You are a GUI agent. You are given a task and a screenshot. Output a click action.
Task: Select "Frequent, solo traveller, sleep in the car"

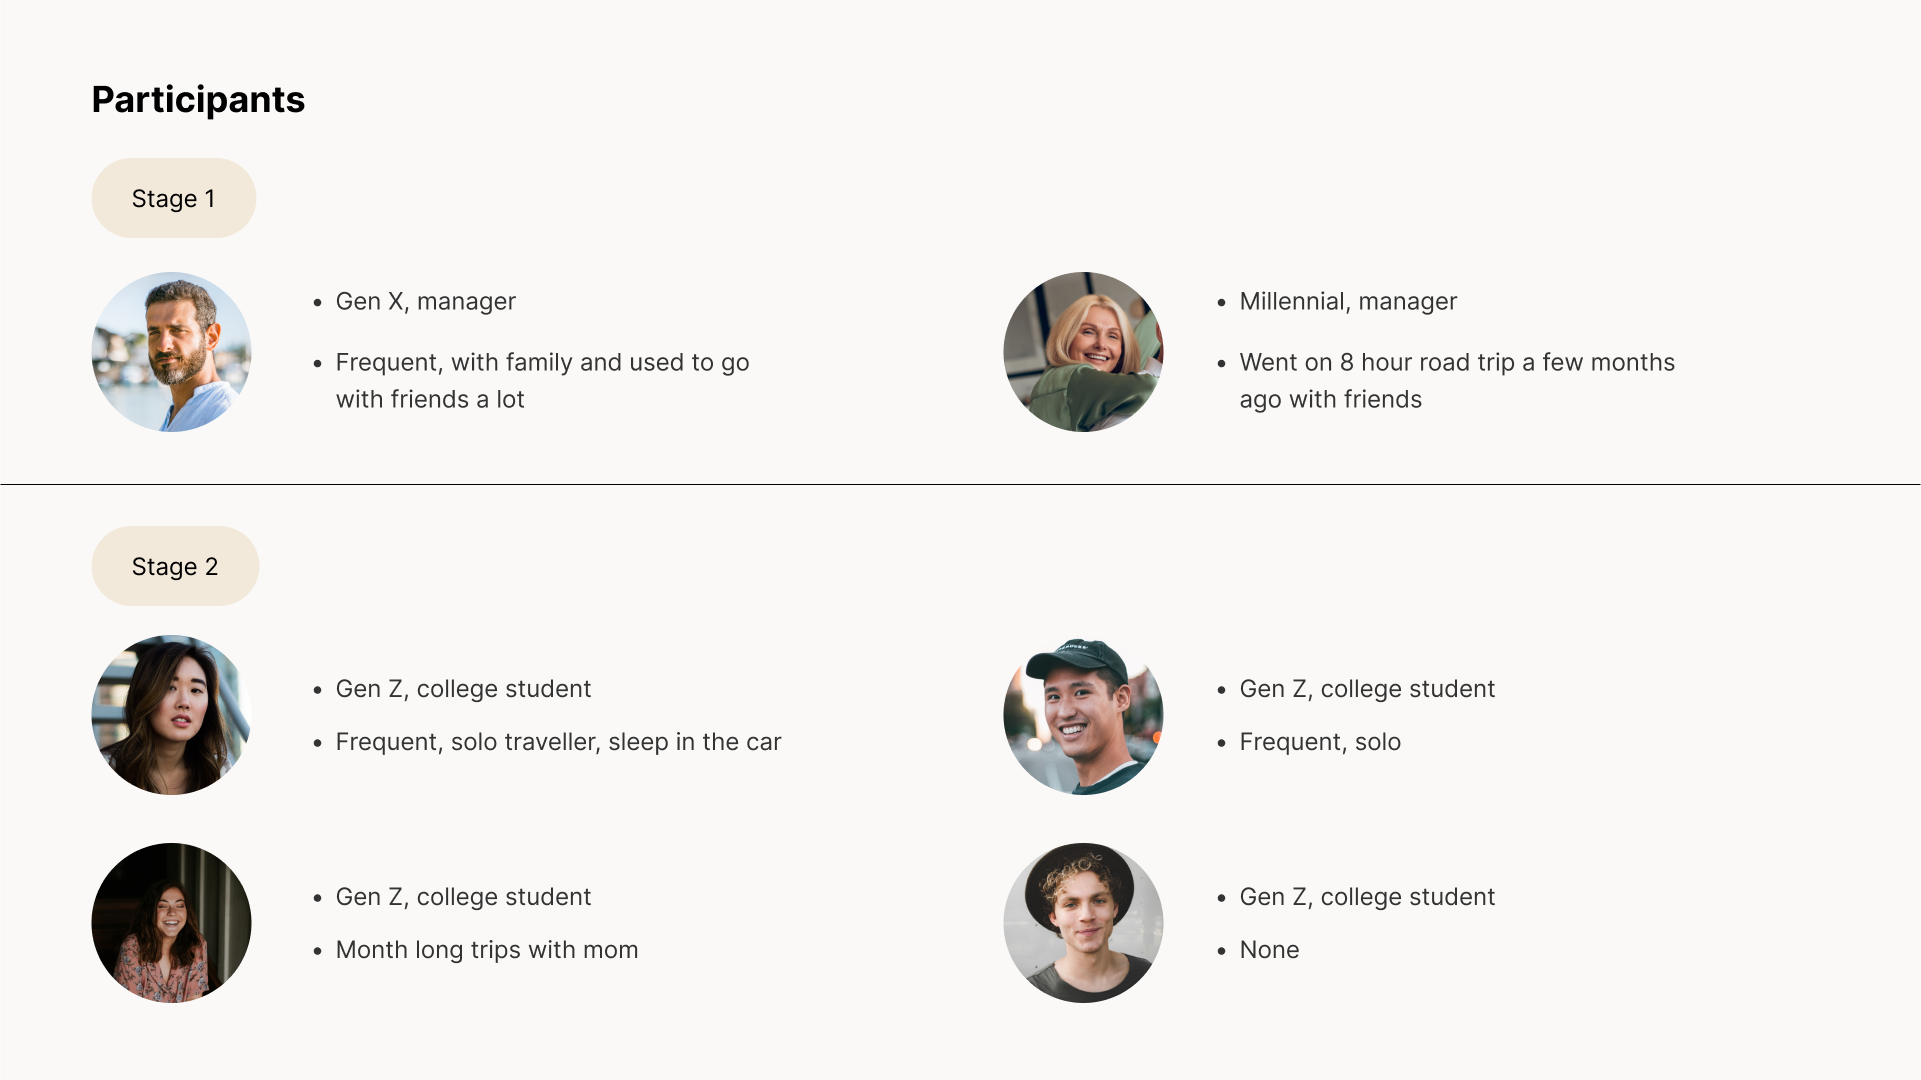point(558,742)
